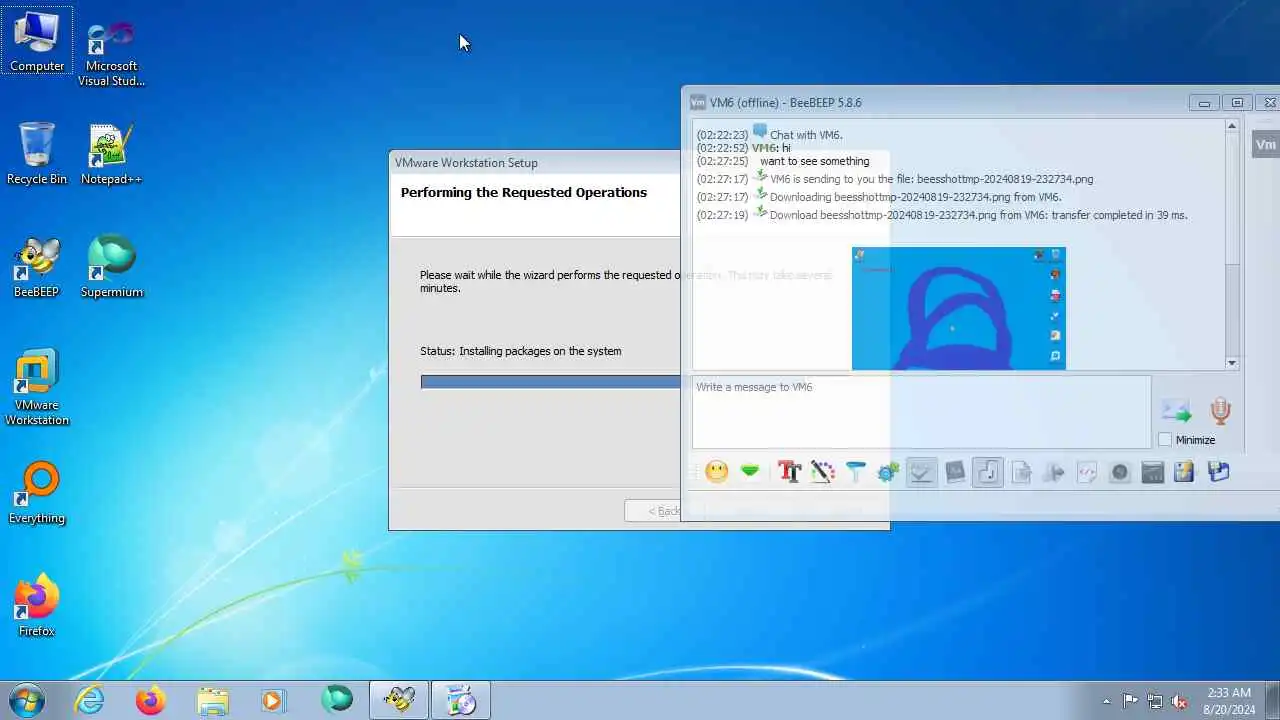Viewport: 1280px width, 720px height.
Task: Click the code brackets icon in chat toolbar
Action: (1087, 471)
